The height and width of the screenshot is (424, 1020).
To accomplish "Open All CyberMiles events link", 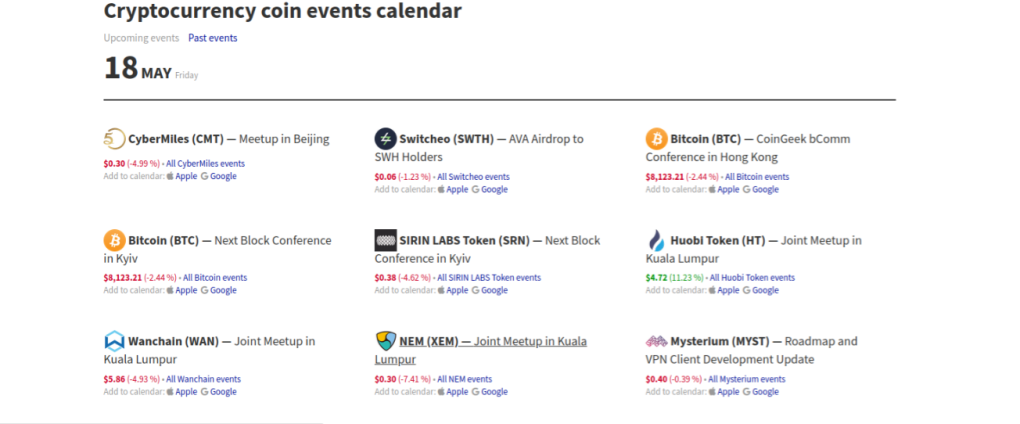I will tap(206, 164).
